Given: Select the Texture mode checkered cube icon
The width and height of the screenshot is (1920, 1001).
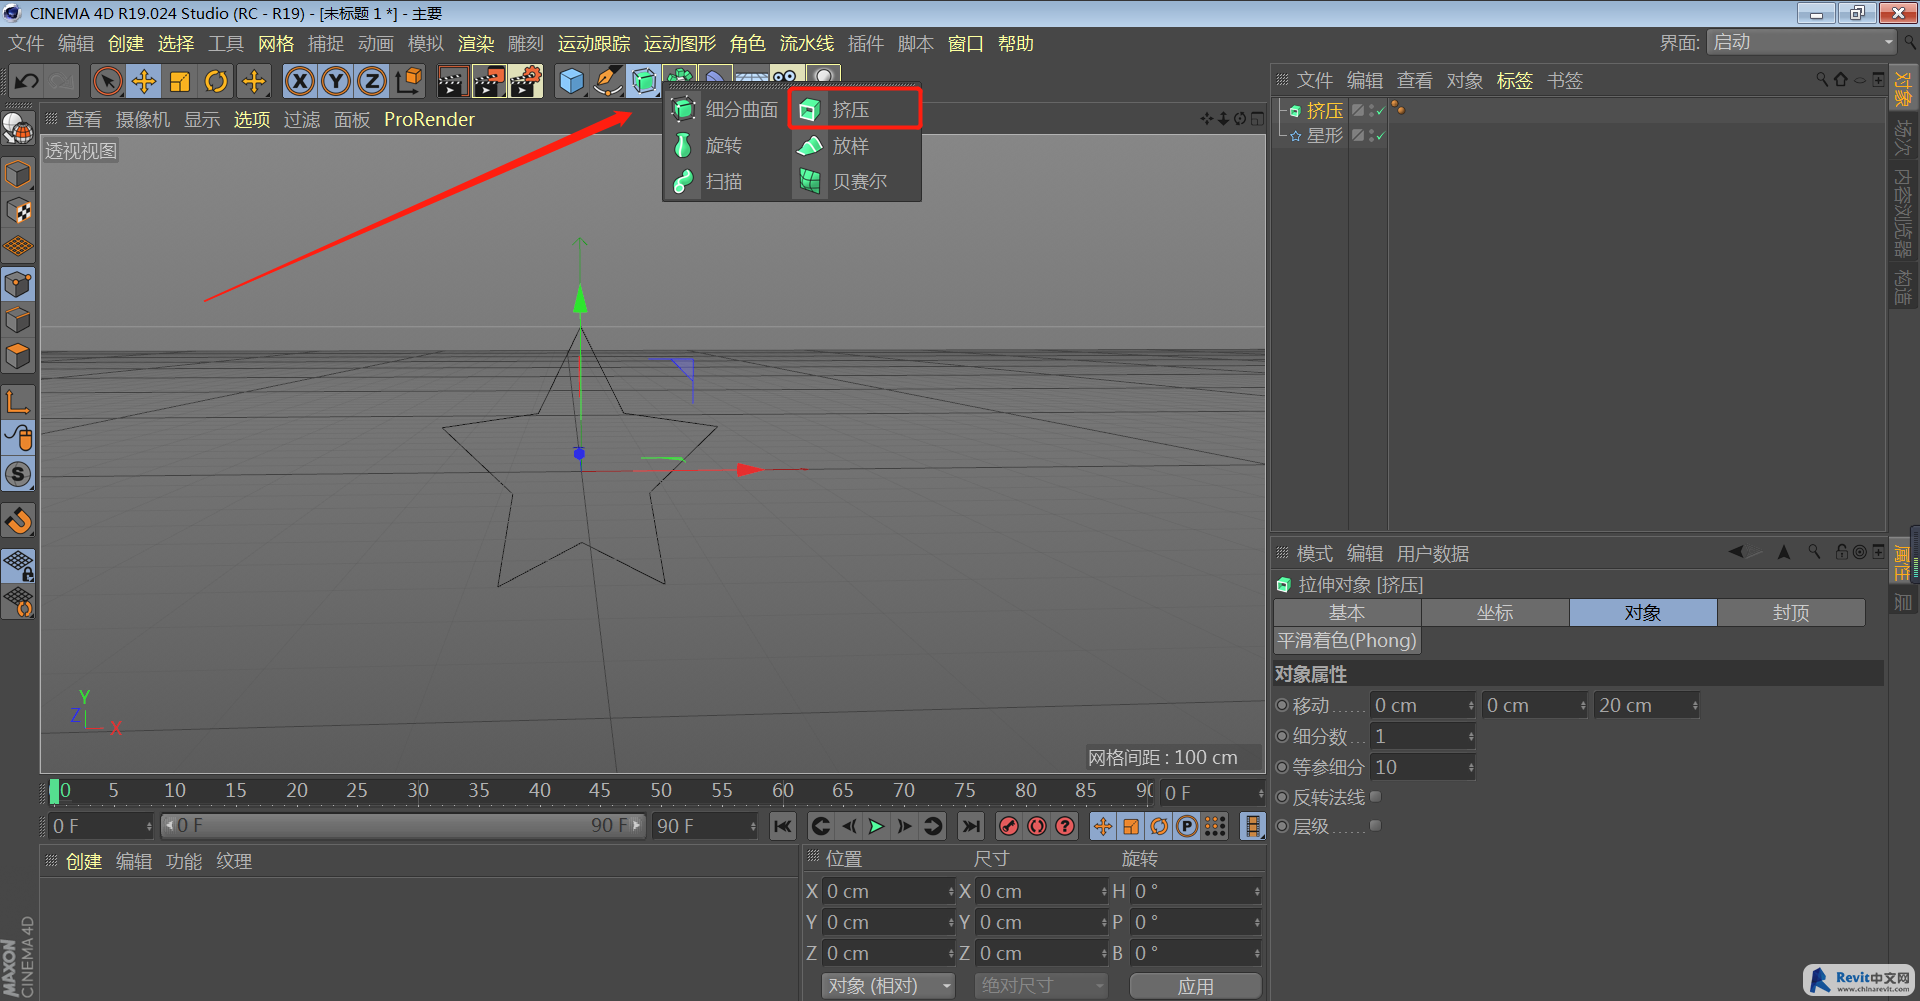Looking at the screenshot, I should pyautogui.click(x=19, y=211).
